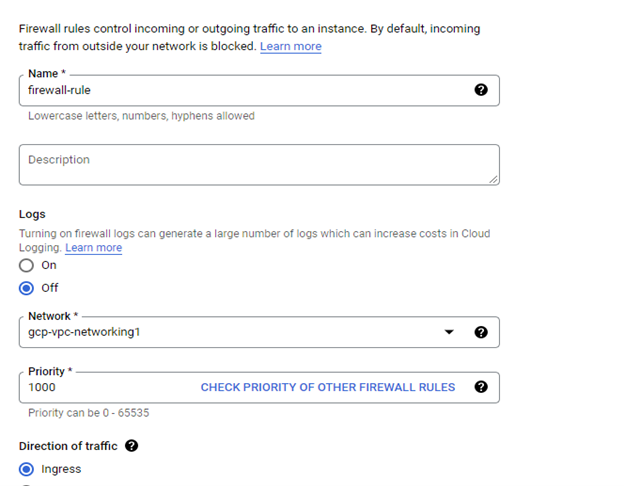Viewport: 624px width, 486px height.
Task: Click into the Description text area
Action: 259,165
